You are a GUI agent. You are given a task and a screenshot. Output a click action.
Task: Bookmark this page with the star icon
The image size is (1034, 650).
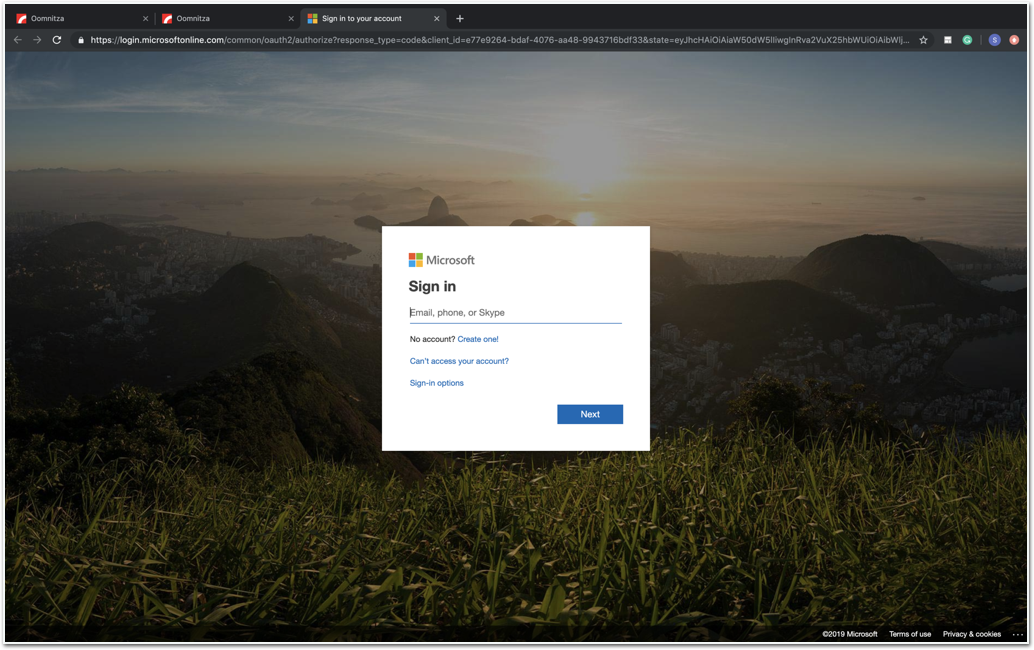click(923, 40)
